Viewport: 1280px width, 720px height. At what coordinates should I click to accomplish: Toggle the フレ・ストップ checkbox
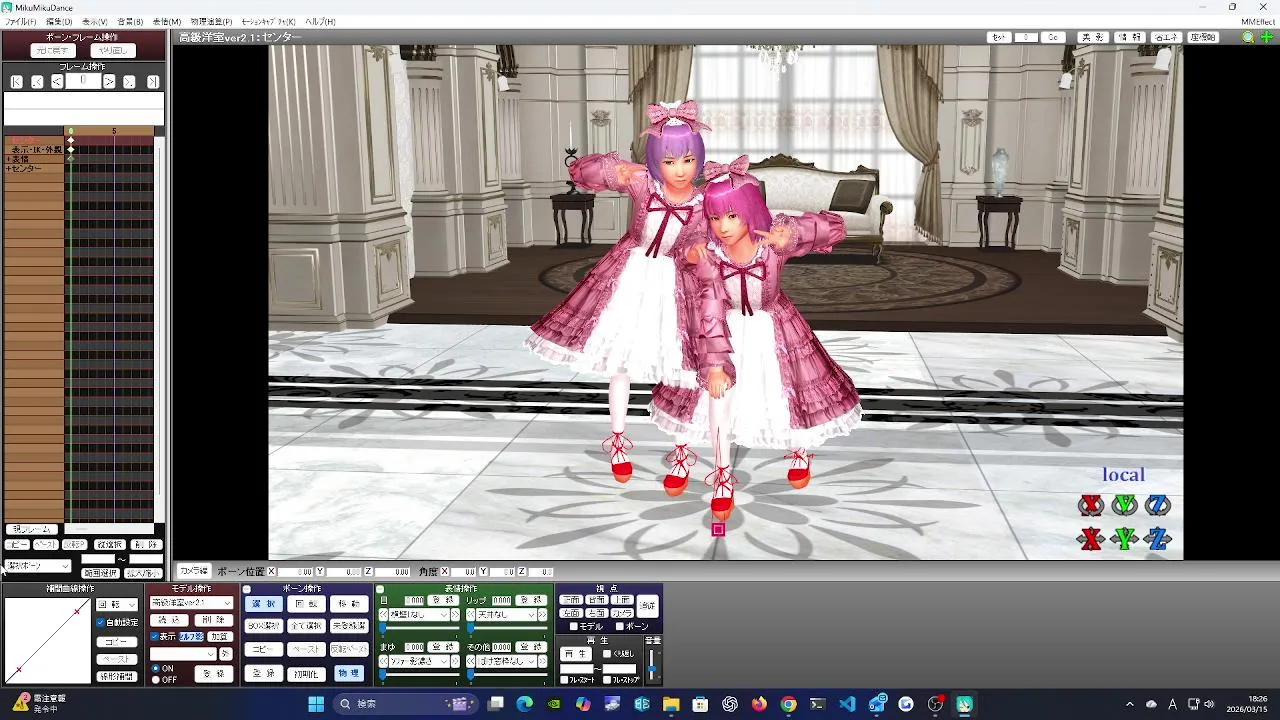(x=607, y=680)
